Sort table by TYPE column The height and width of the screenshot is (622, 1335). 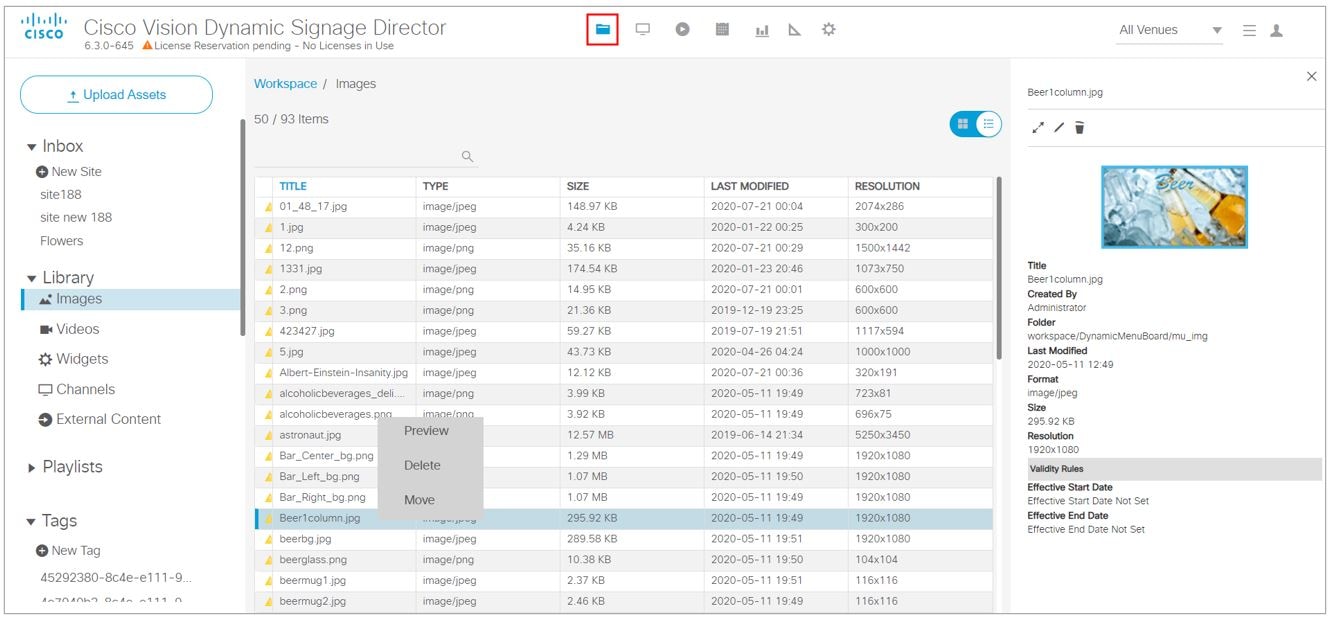click(435, 186)
